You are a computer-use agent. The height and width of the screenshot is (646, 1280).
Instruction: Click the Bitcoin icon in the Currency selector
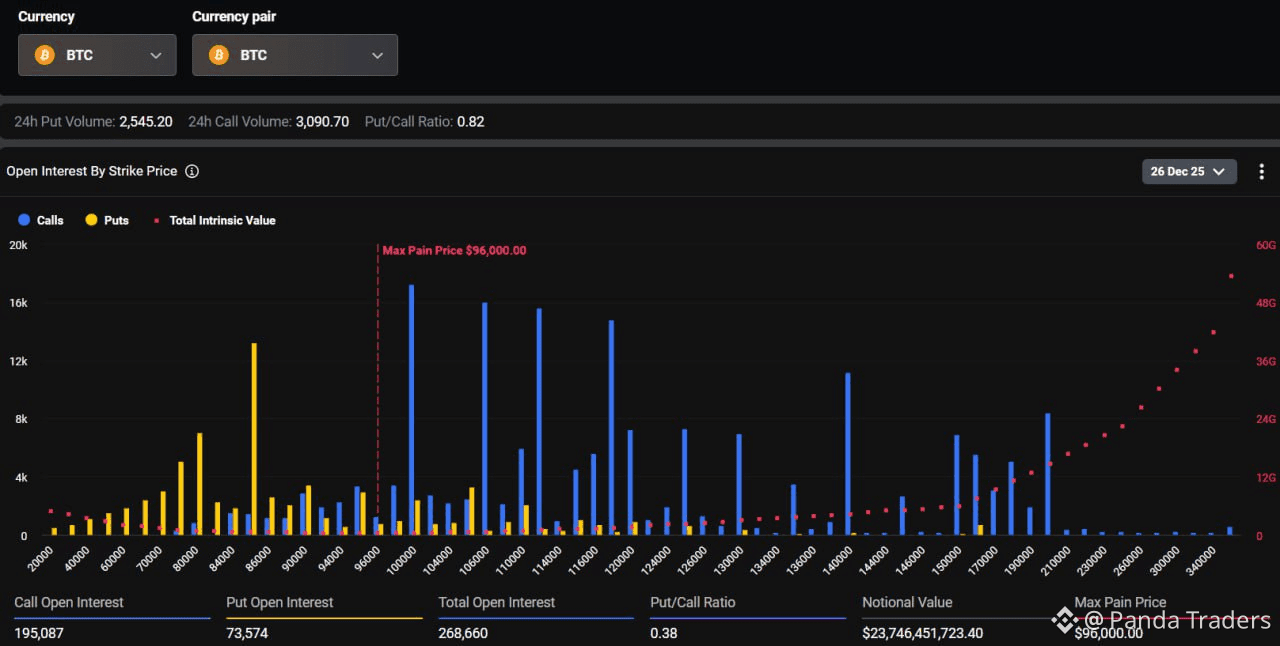(45, 55)
